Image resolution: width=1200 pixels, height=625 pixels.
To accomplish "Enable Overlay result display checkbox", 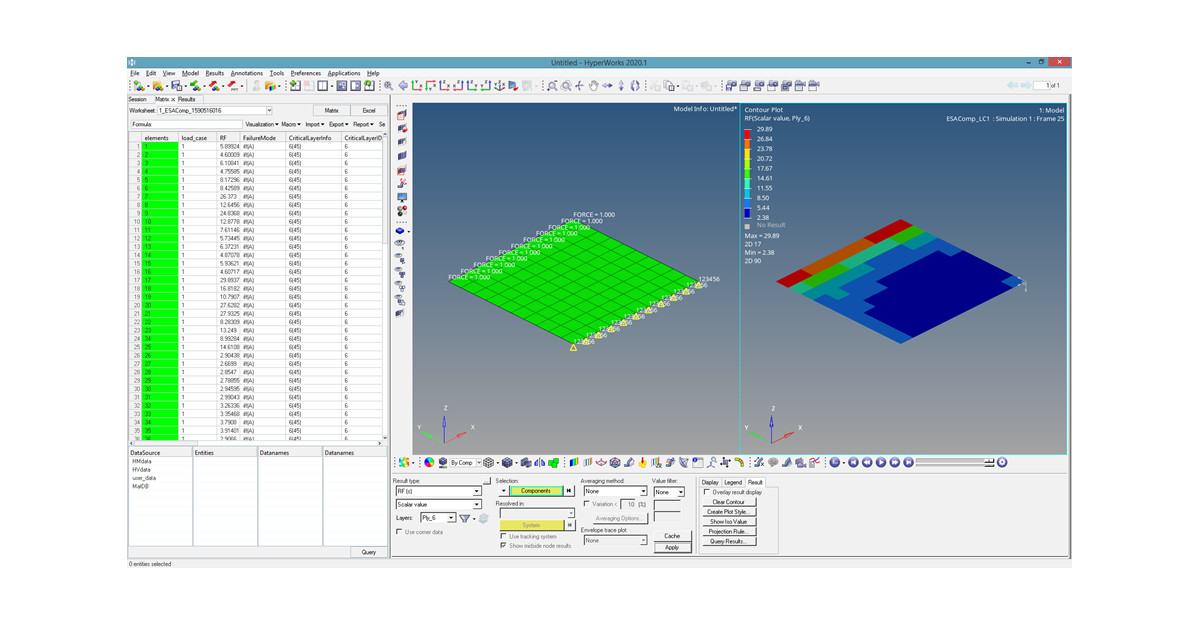I will pos(708,492).
